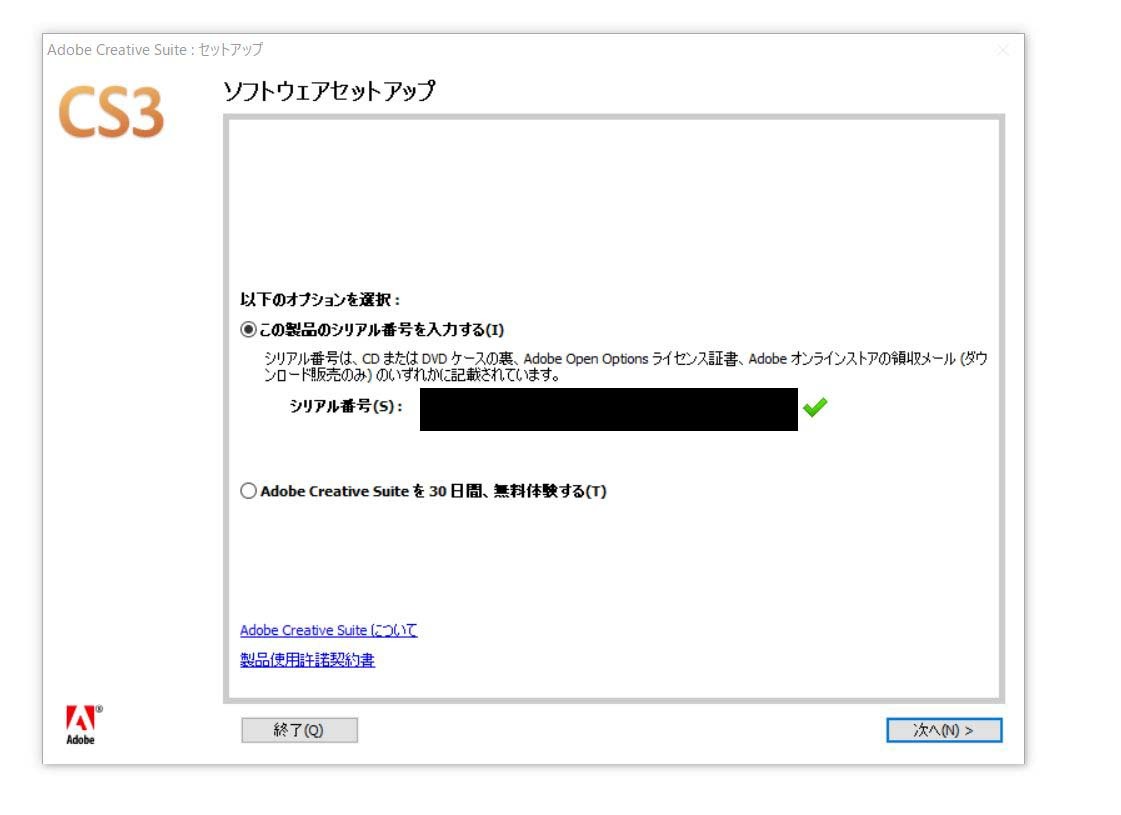The width and height of the screenshot is (1121, 815).
Task: Click inside the シリアル番号 input field
Action: [610, 412]
